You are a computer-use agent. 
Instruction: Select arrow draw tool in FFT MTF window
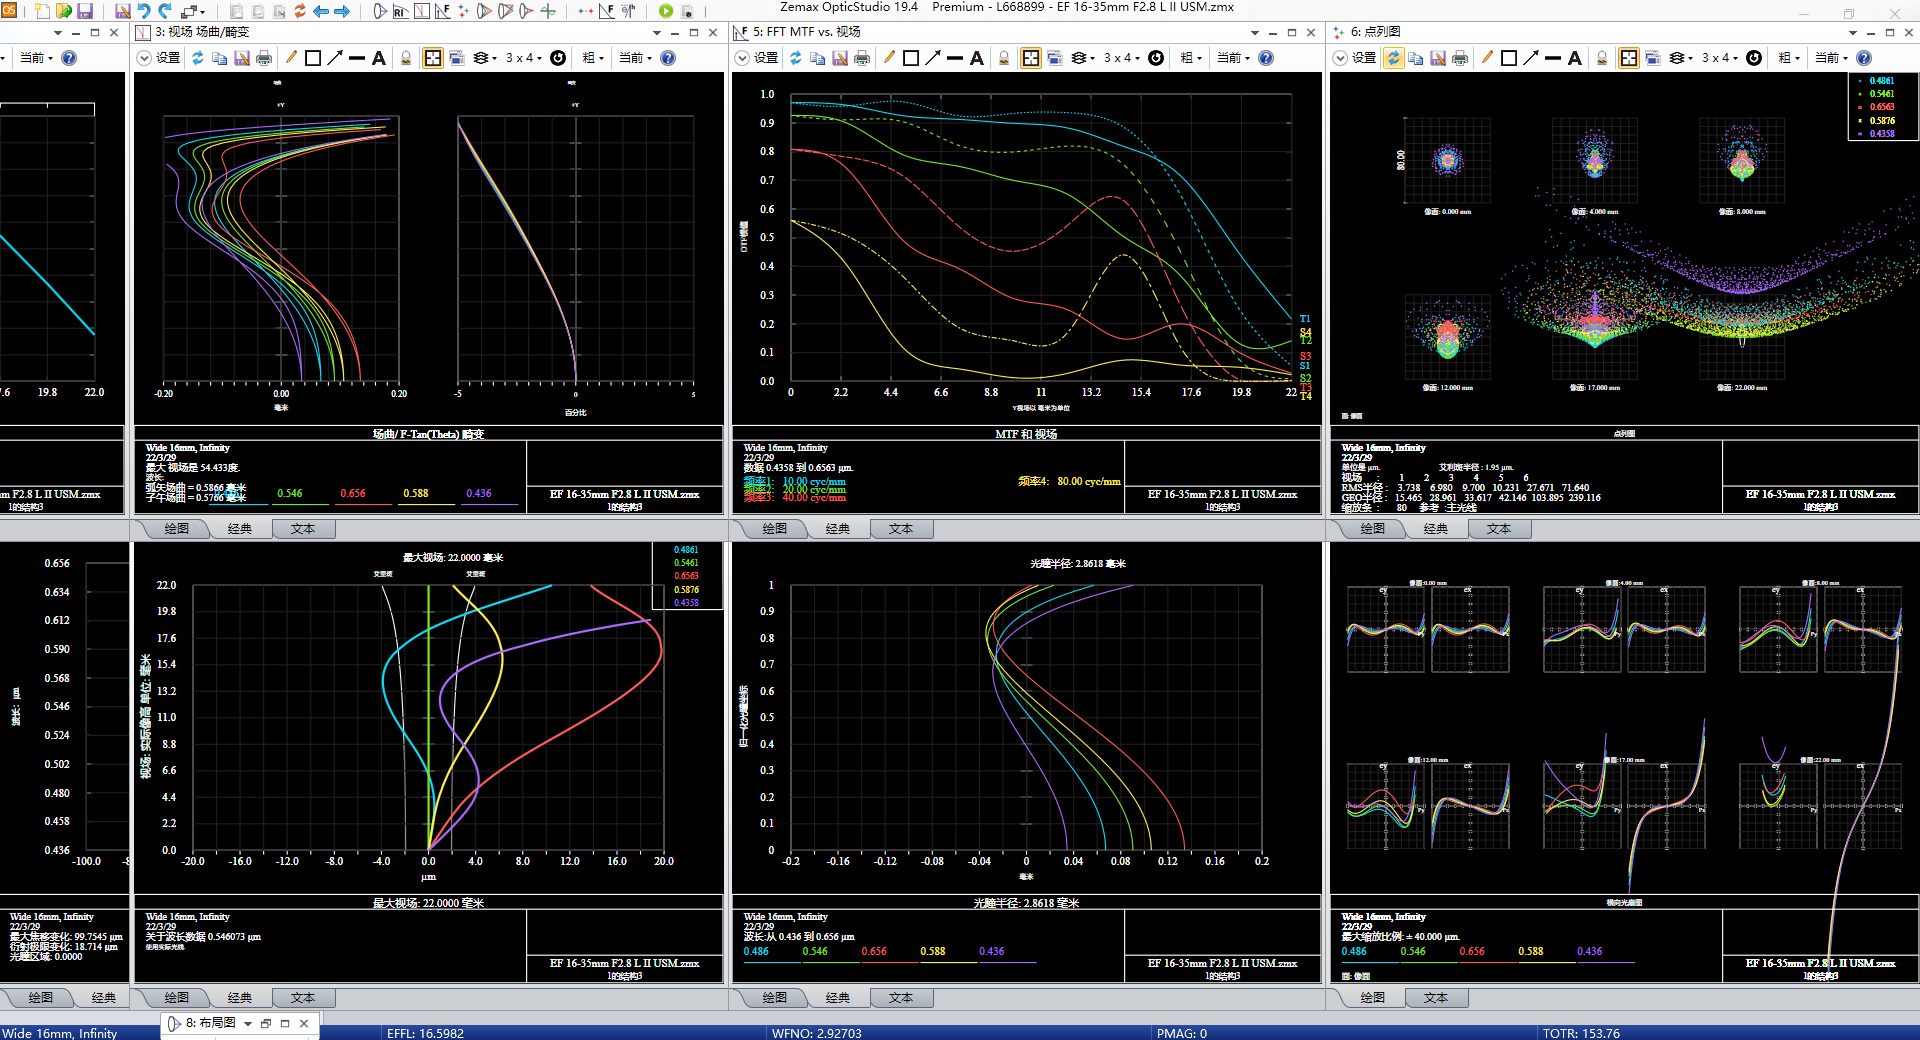(x=933, y=58)
